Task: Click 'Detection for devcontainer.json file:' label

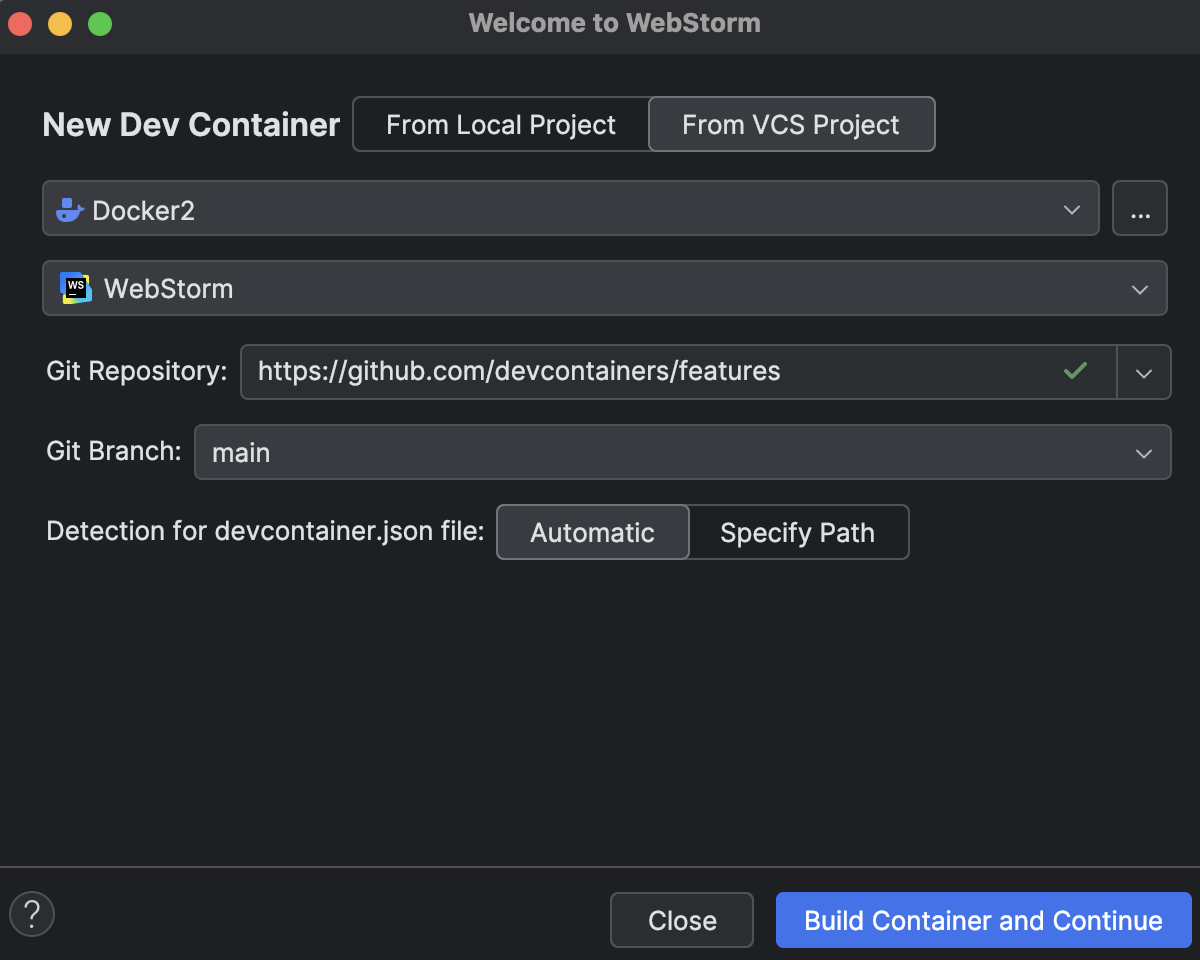Action: 265,531
